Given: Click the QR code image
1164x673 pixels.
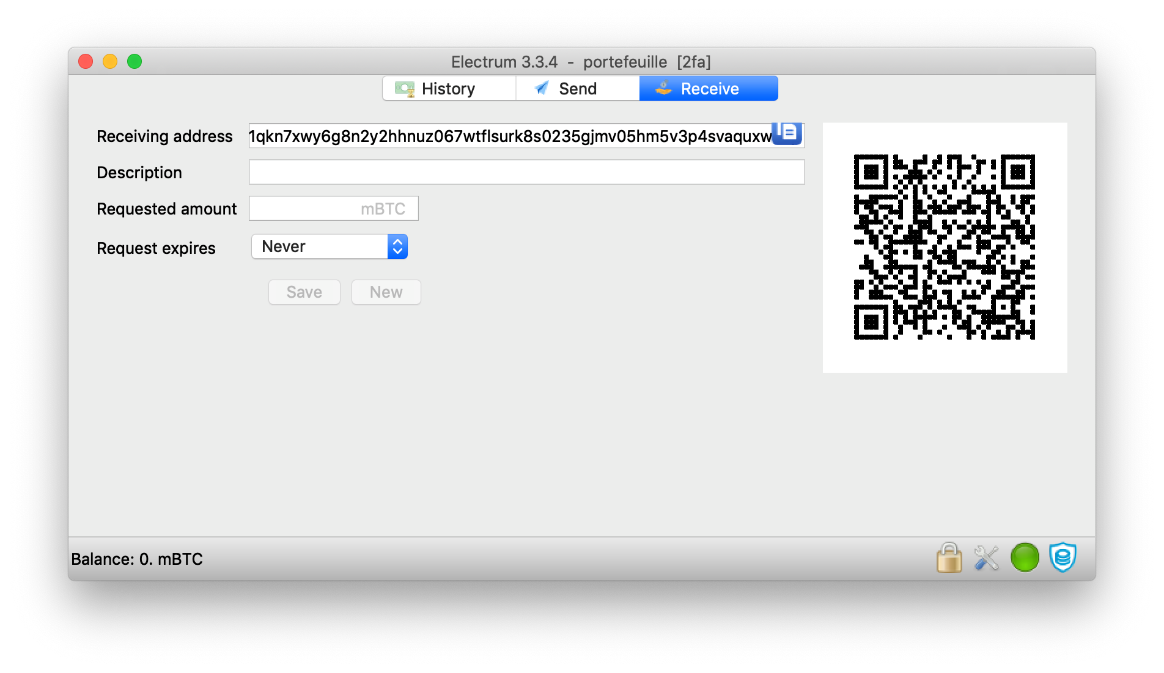Looking at the screenshot, I should coord(944,247).
